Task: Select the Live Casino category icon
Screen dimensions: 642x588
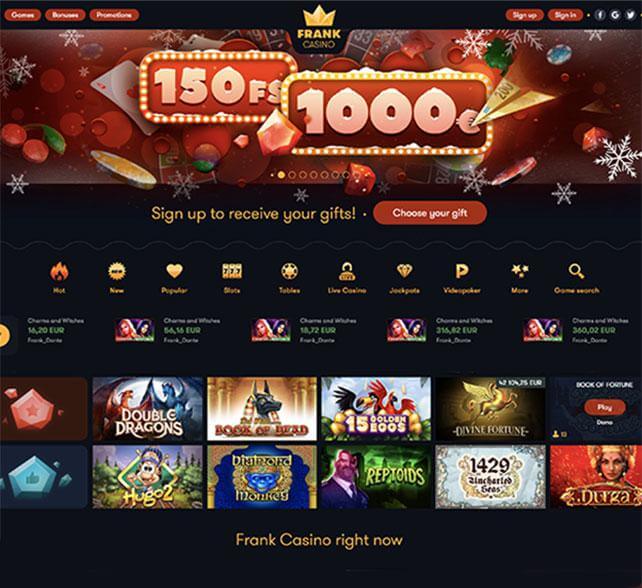Action: point(347,271)
